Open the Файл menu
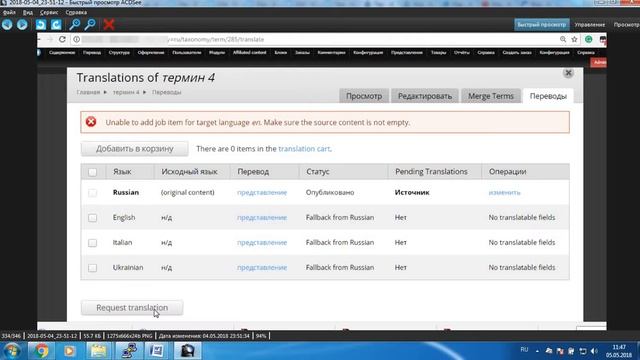Screen dimensions: 640x360 click(9, 12)
